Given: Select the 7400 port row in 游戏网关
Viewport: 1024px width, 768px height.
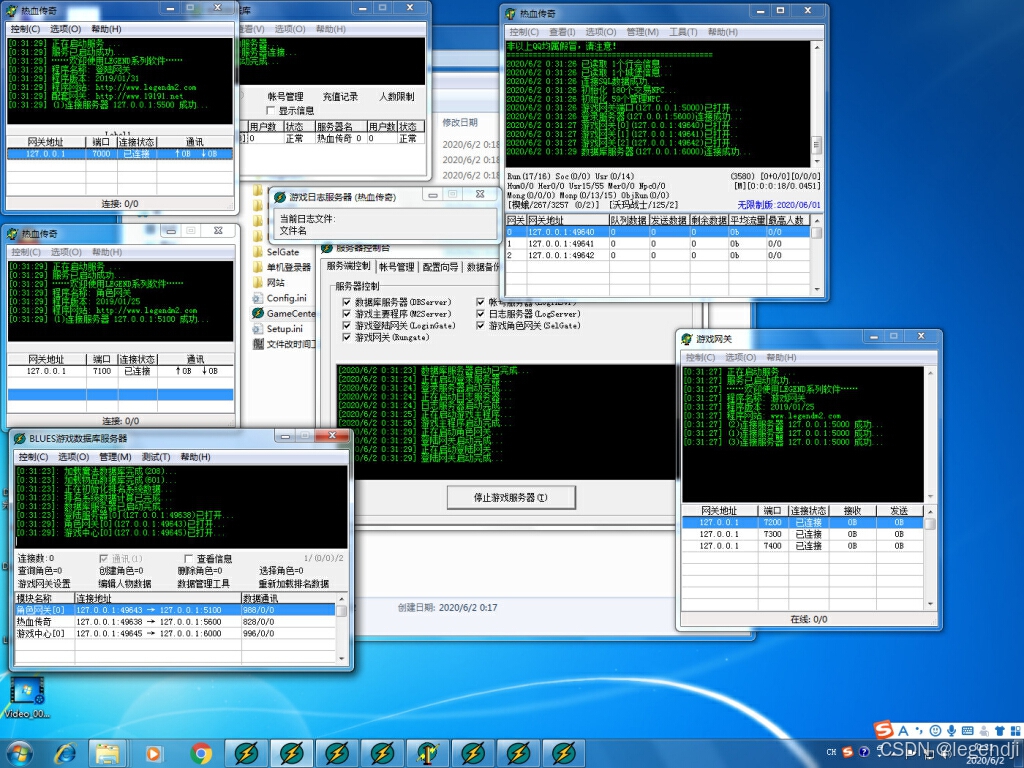Looking at the screenshot, I should point(802,545).
